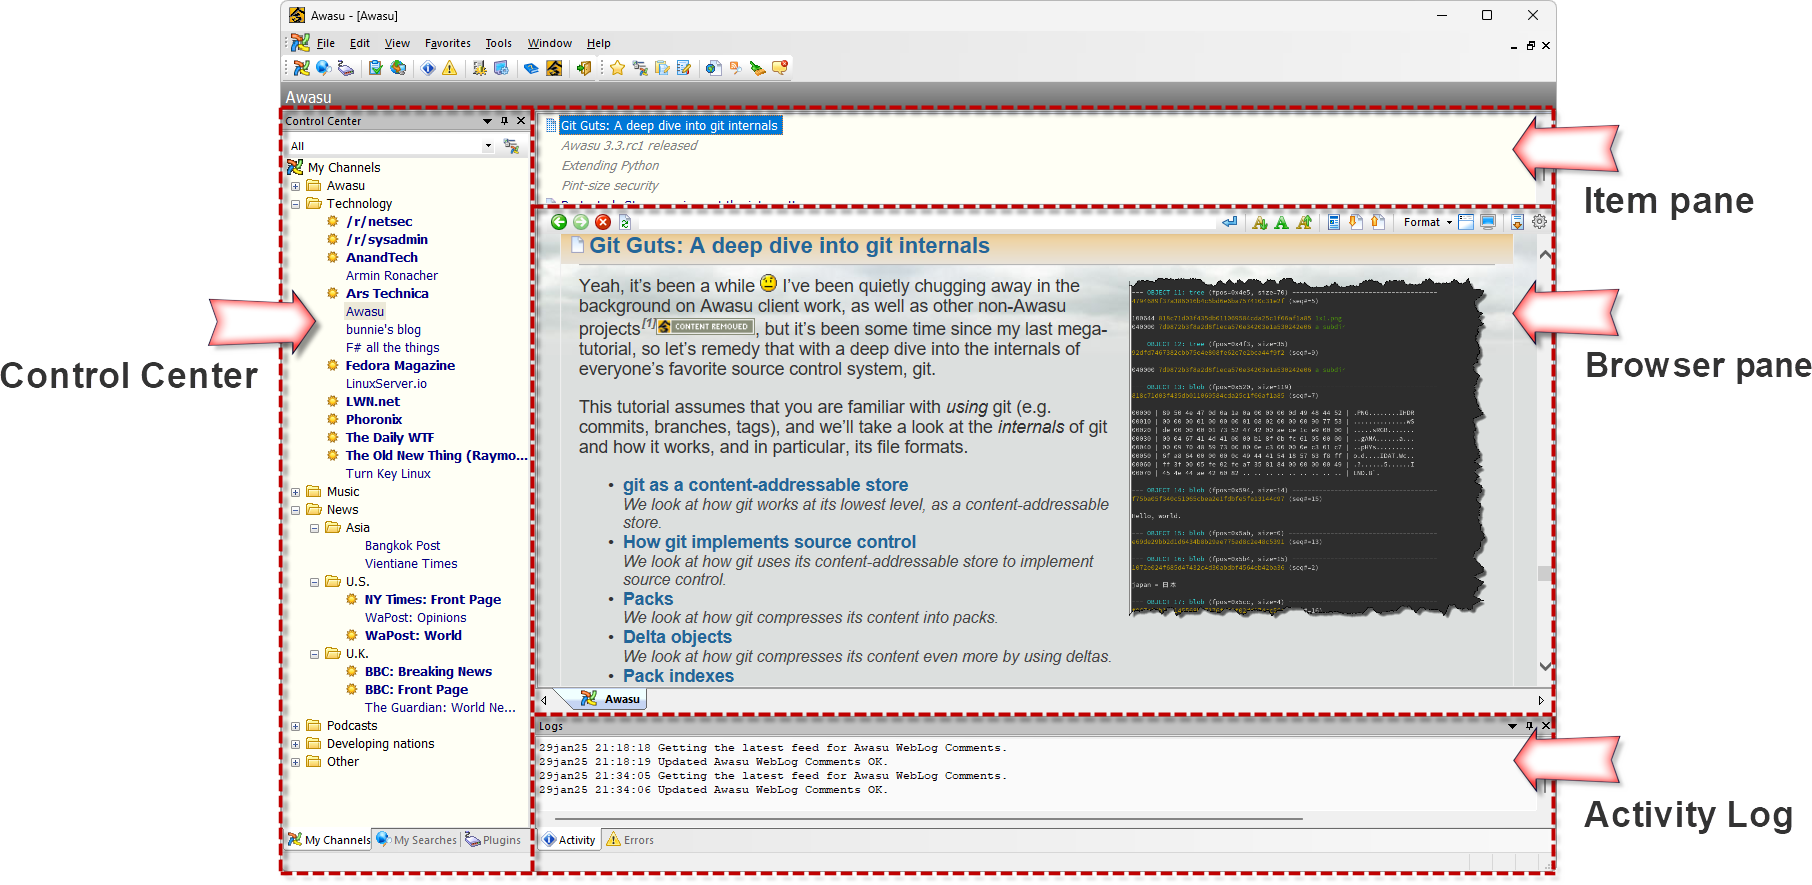Open the Packs link
The image size is (1812, 885).
click(648, 599)
